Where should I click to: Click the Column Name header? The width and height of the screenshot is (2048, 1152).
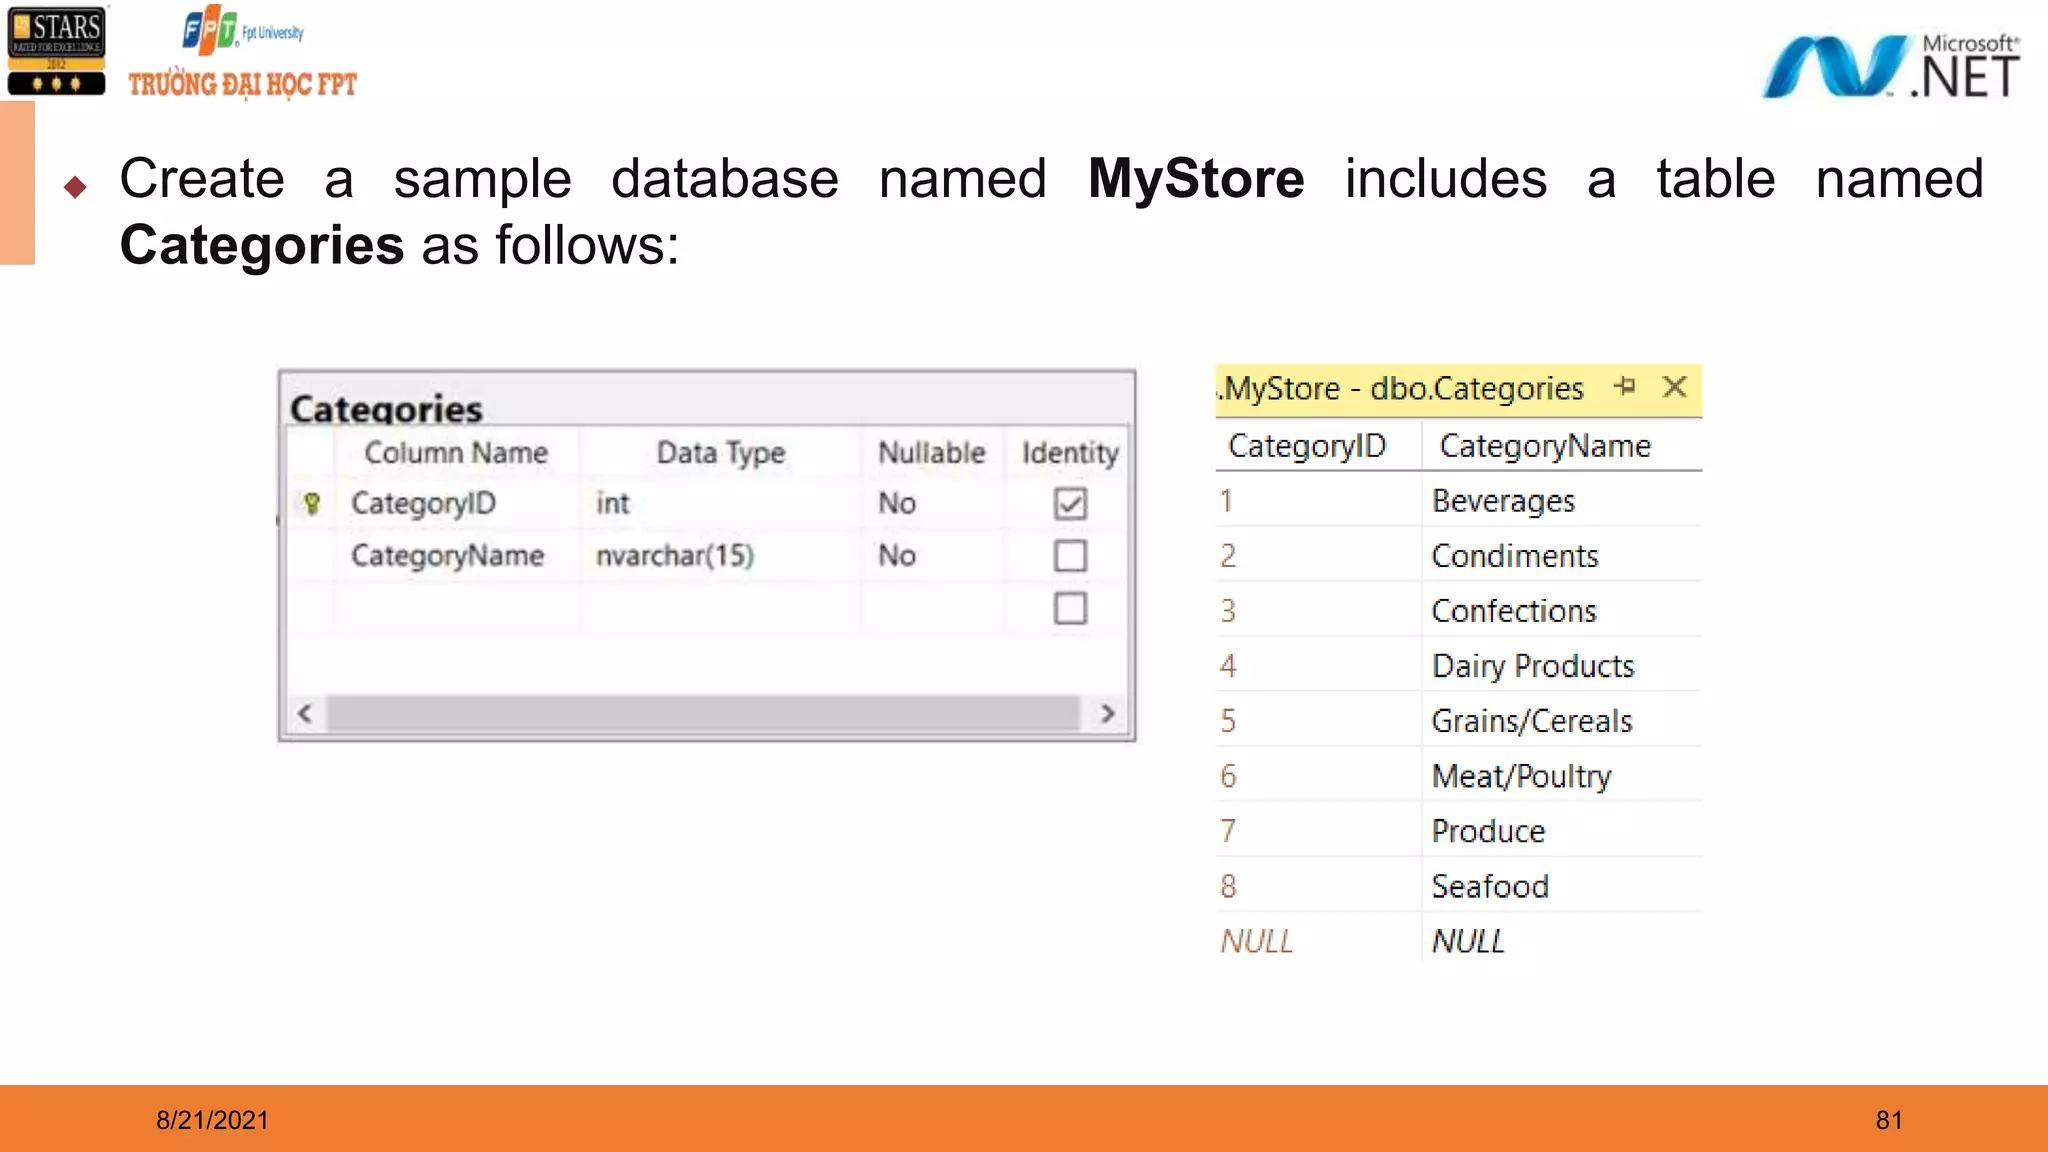(456, 453)
